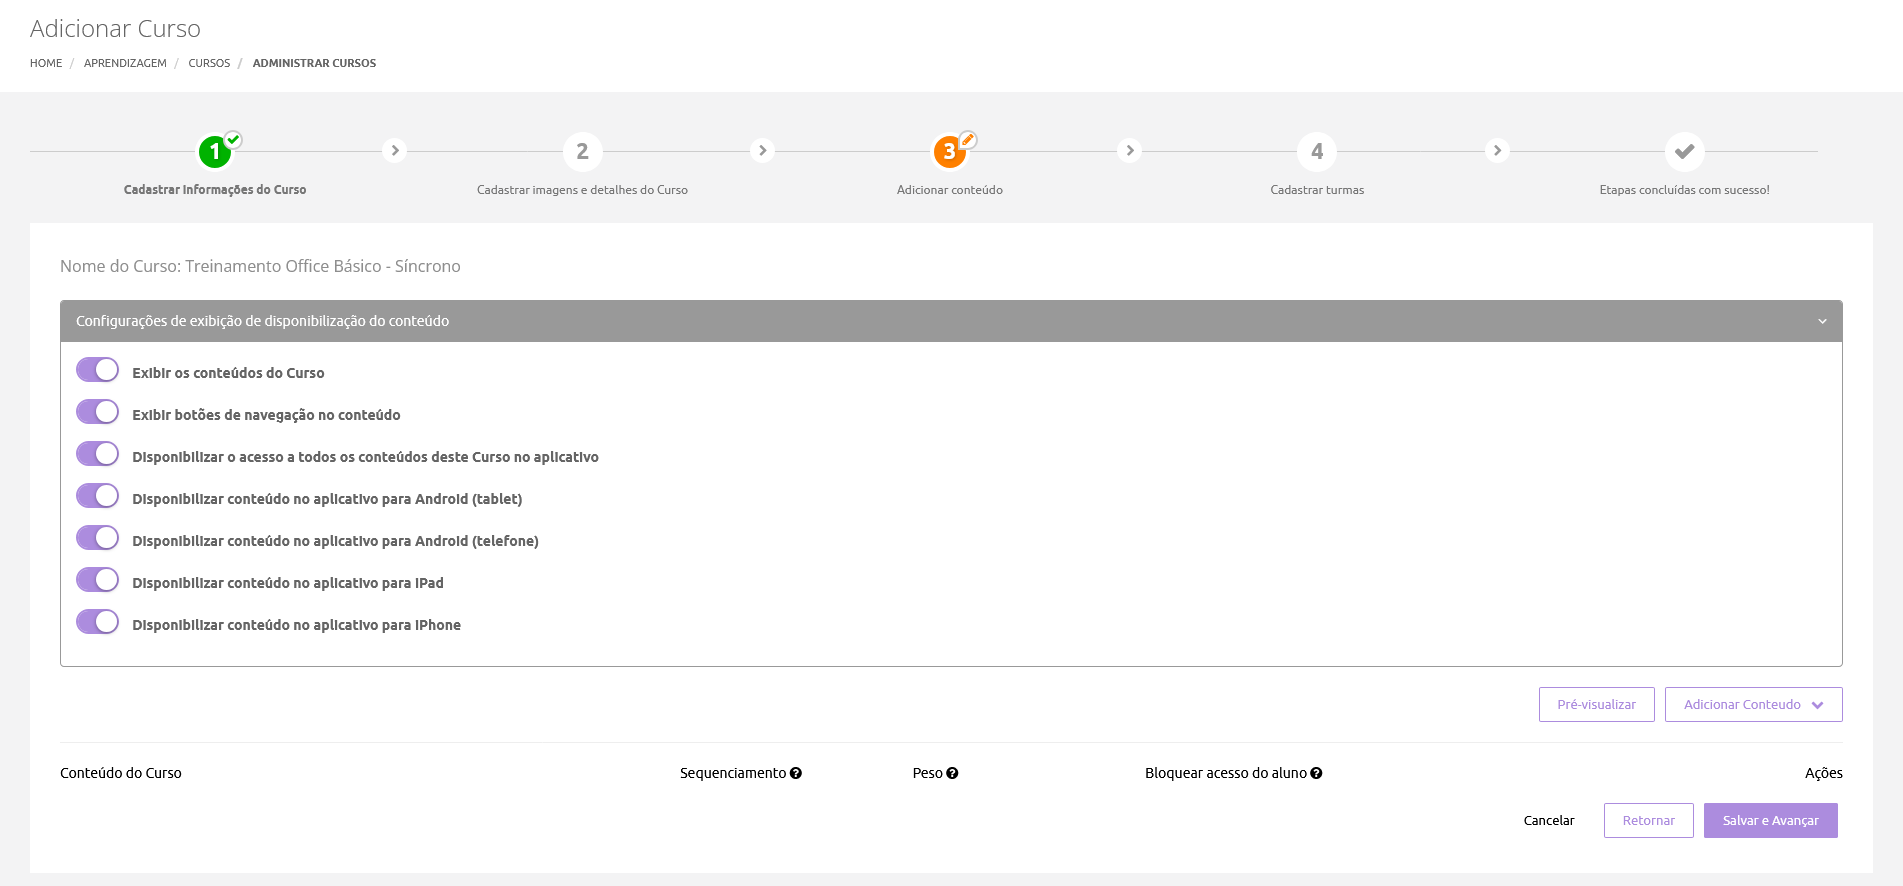Click arrow between steps 1 and 2

pos(395,151)
